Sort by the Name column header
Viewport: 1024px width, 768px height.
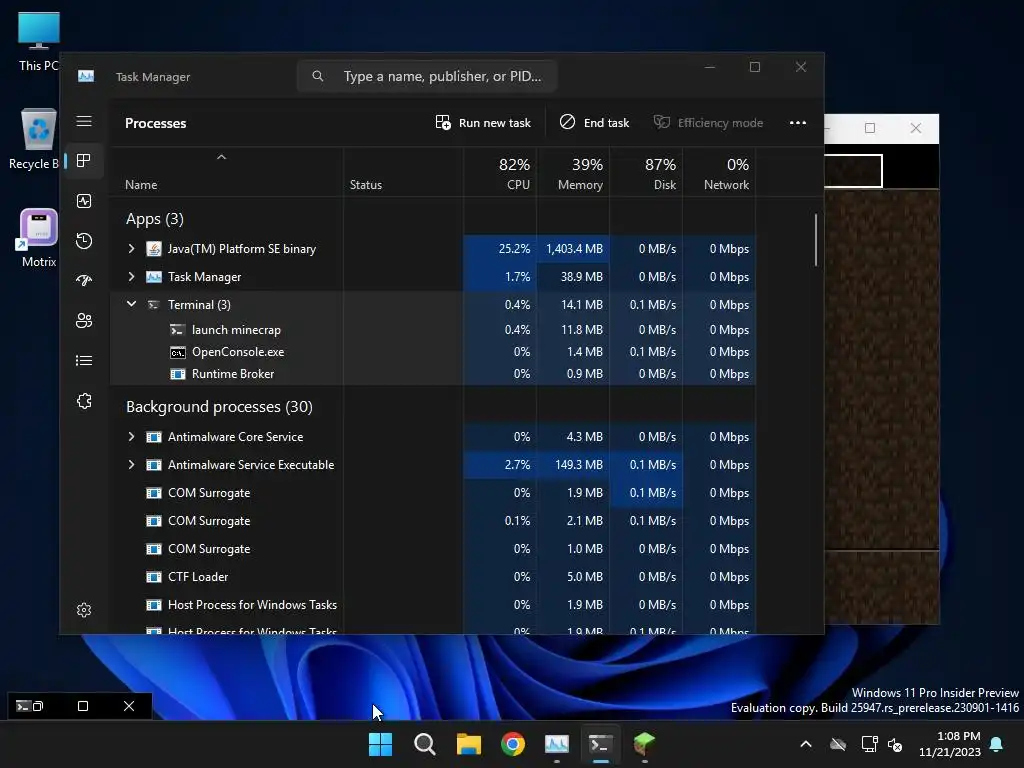pyautogui.click(x=227, y=173)
